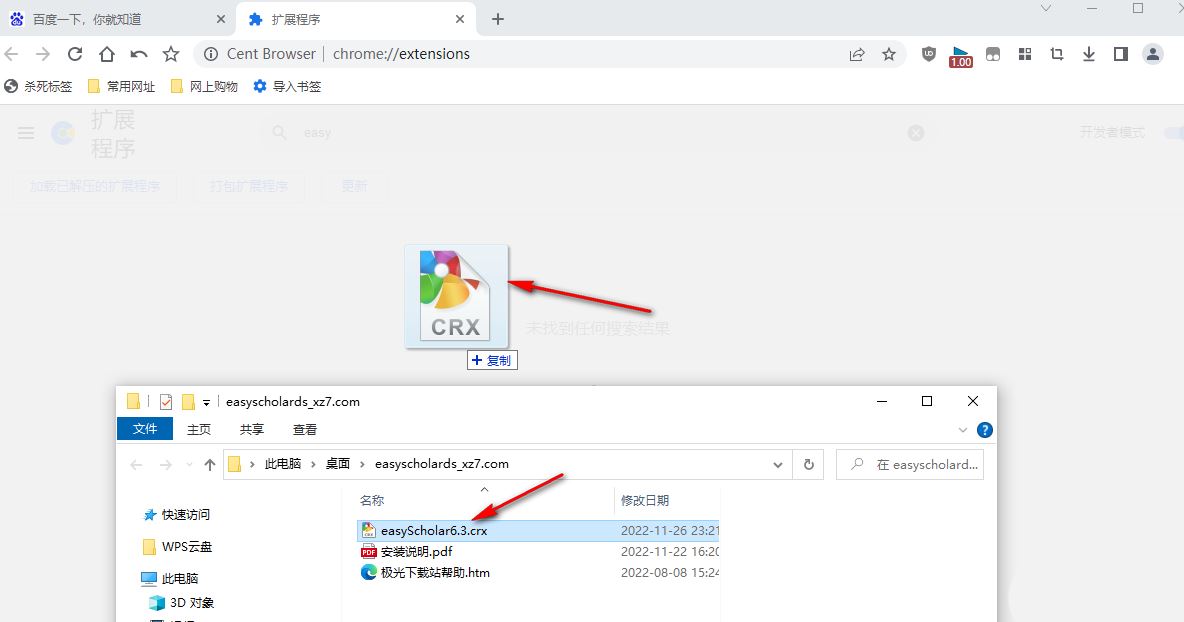Image resolution: width=1184 pixels, height=622 pixels.
Task: Click the browser back arrow
Action: [11, 54]
